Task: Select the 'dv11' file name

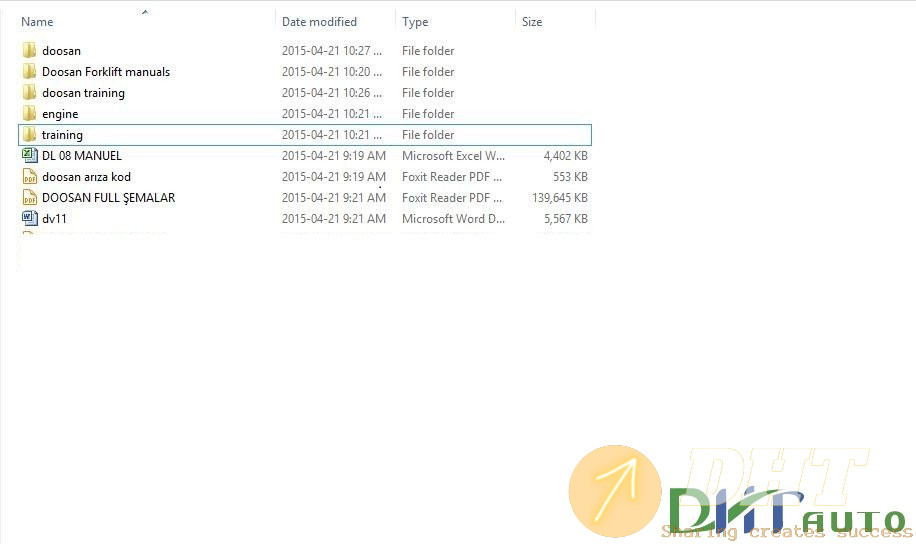Action: (x=54, y=219)
